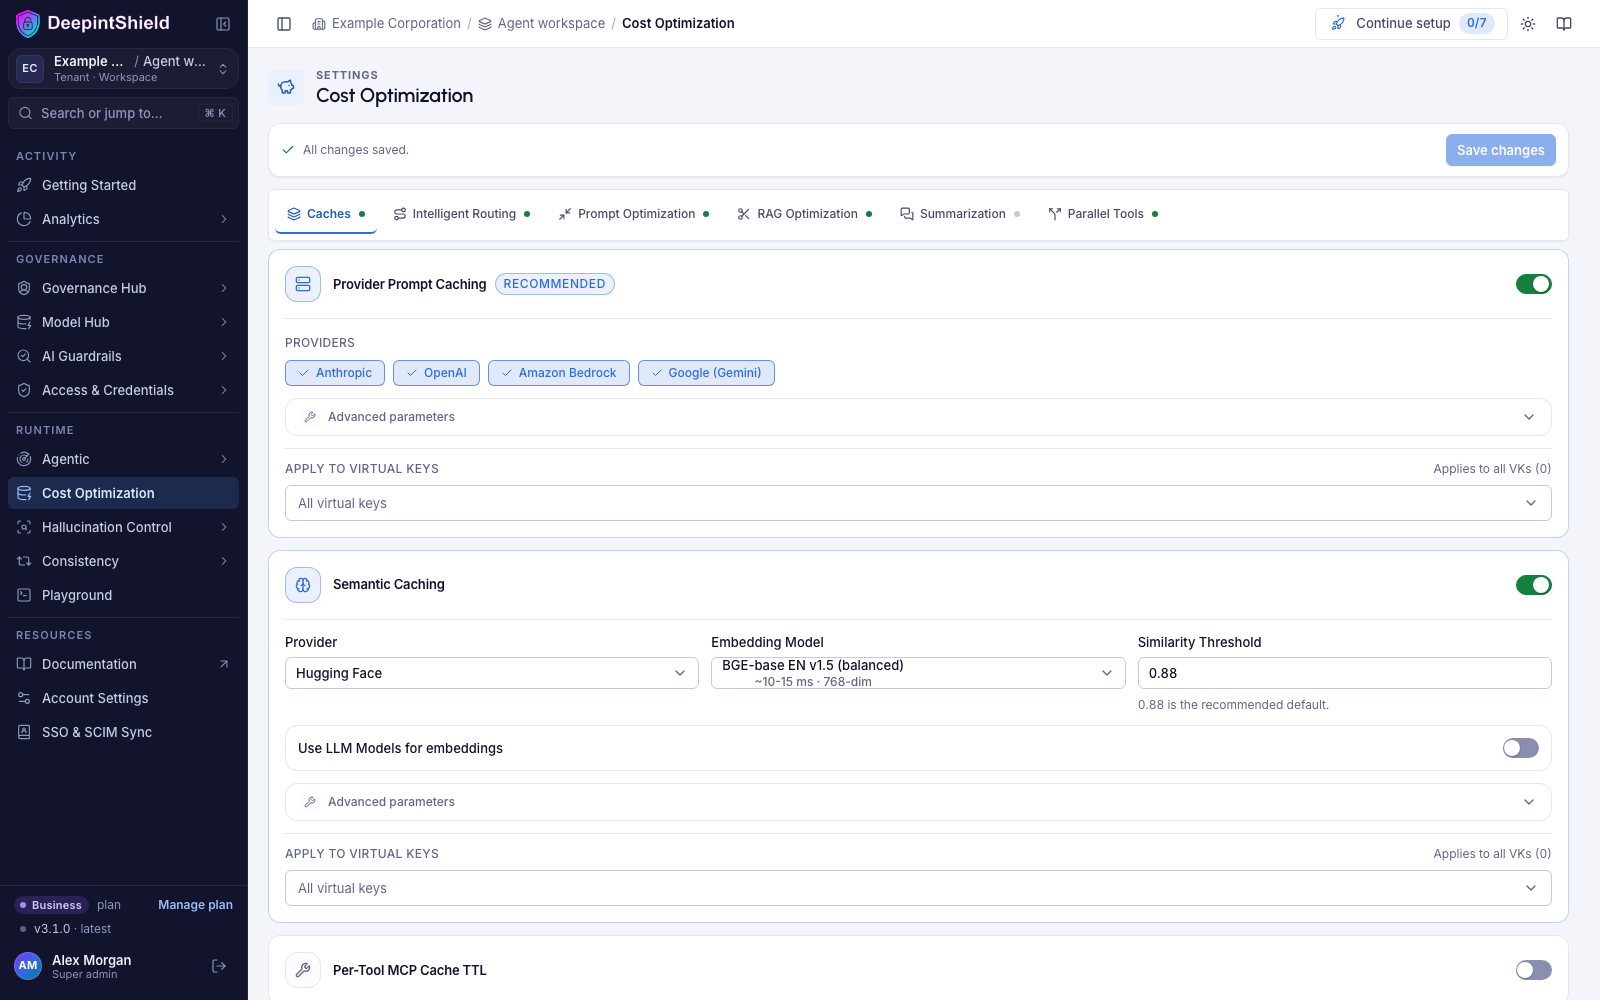Screen dimensions: 1600x1000
Task: Click the Governance Hub shield icon
Action: pos(24,288)
